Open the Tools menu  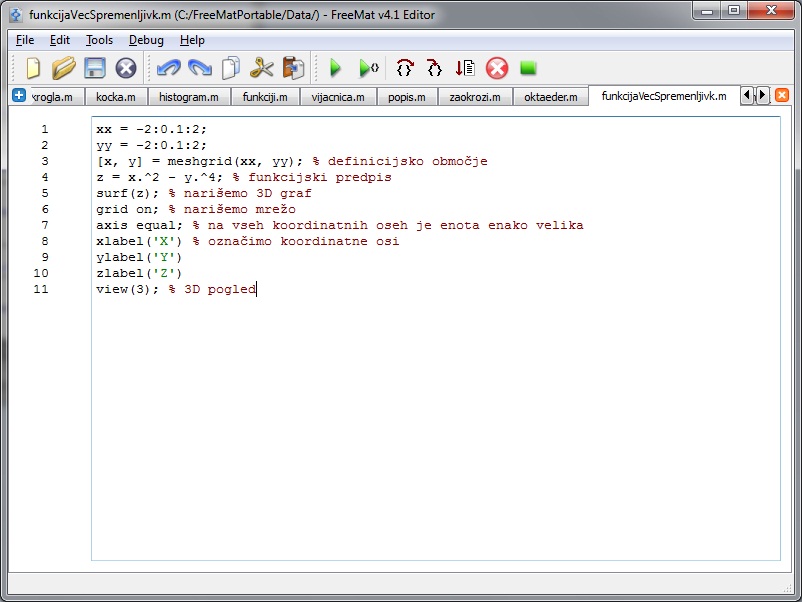tap(99, 40)
